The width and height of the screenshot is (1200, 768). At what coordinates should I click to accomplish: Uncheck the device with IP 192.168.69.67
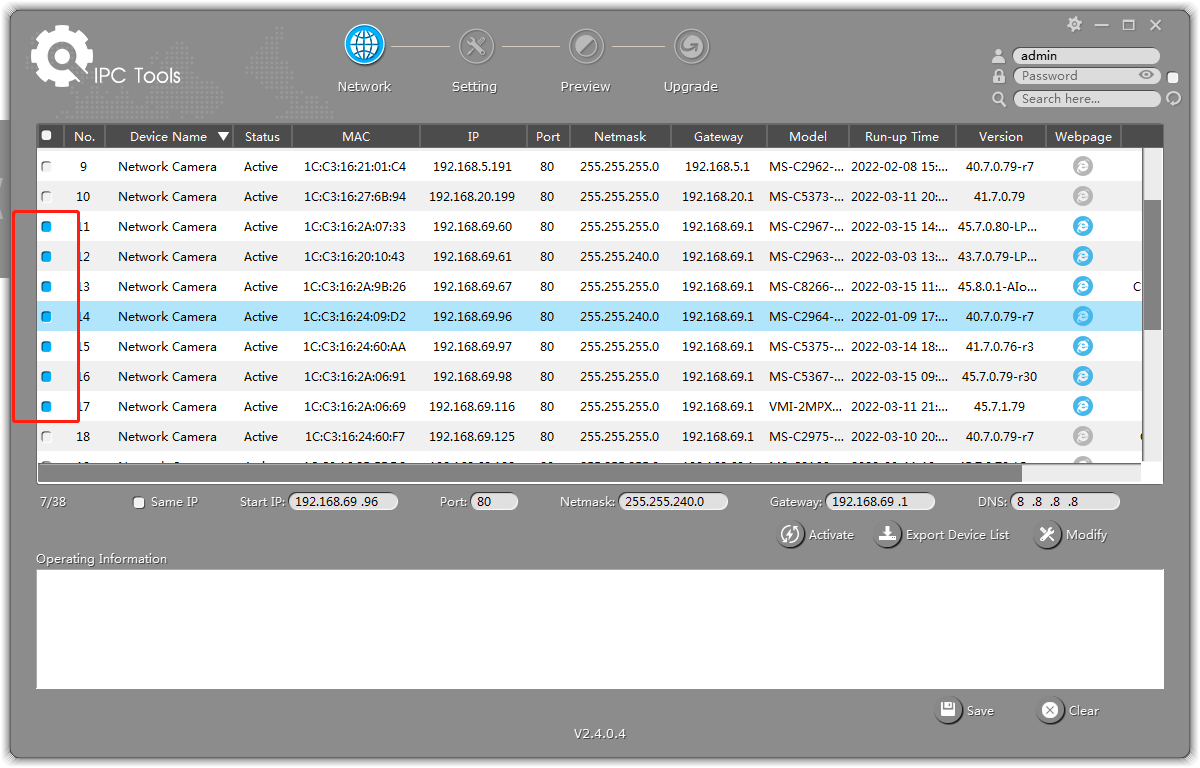click(x=46, y=287)
